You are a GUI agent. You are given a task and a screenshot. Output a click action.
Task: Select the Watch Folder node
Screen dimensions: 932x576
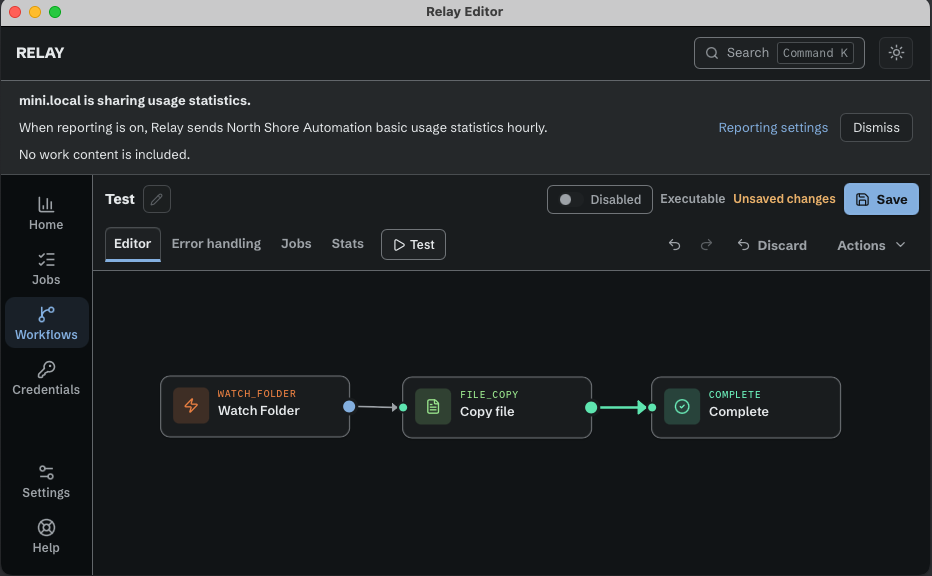coord(255,407)
